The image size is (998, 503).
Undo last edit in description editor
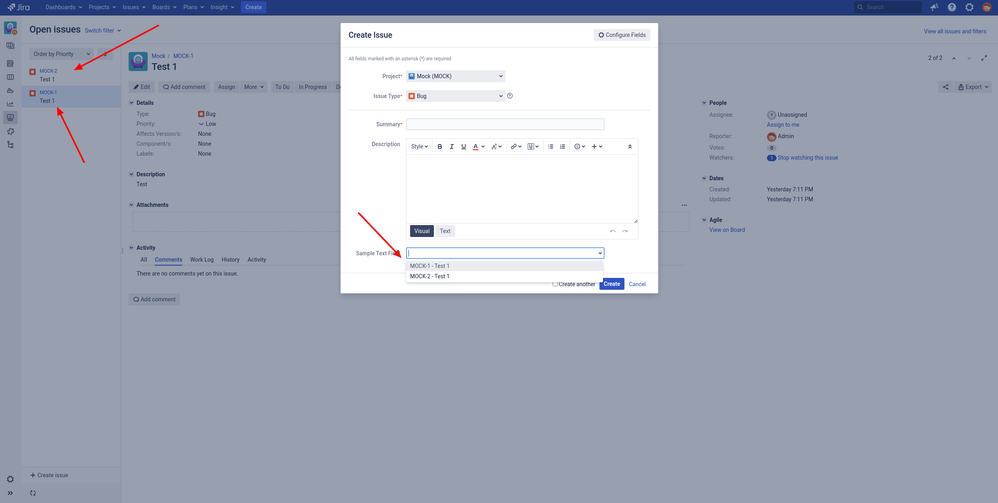(x=613, y=232)
